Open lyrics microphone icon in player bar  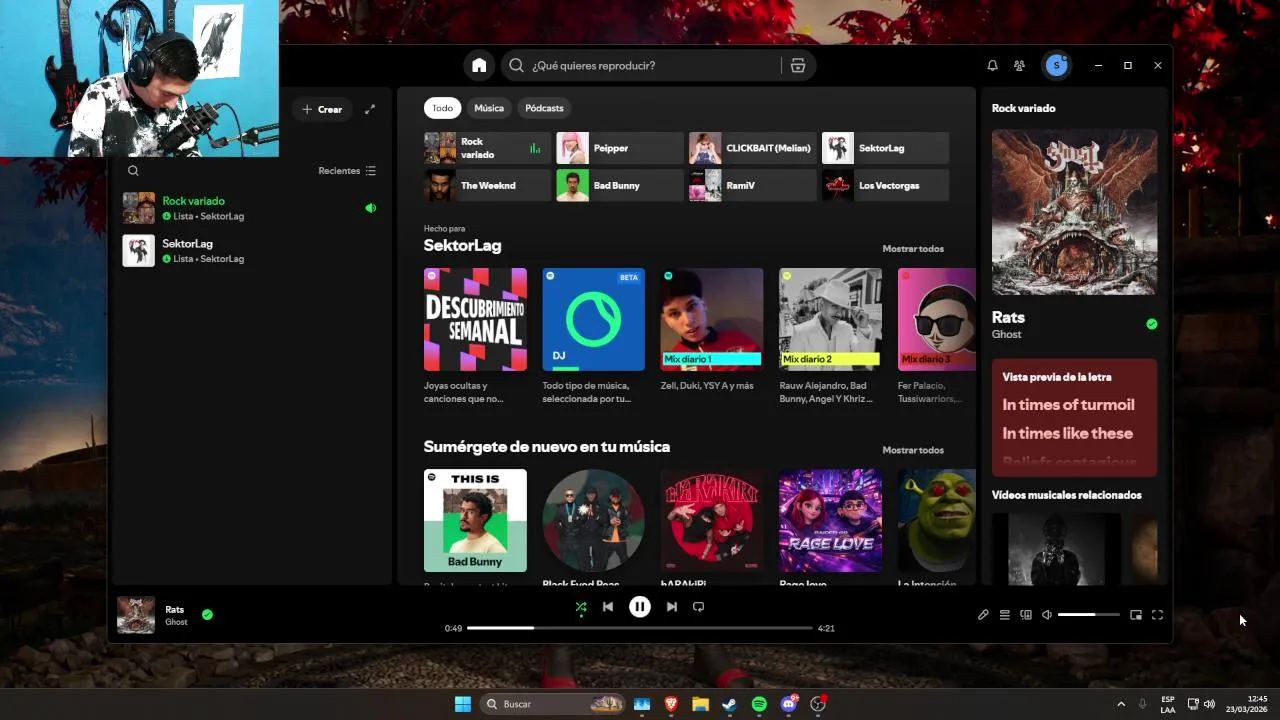pyautogui.click(x=983, y=615)
